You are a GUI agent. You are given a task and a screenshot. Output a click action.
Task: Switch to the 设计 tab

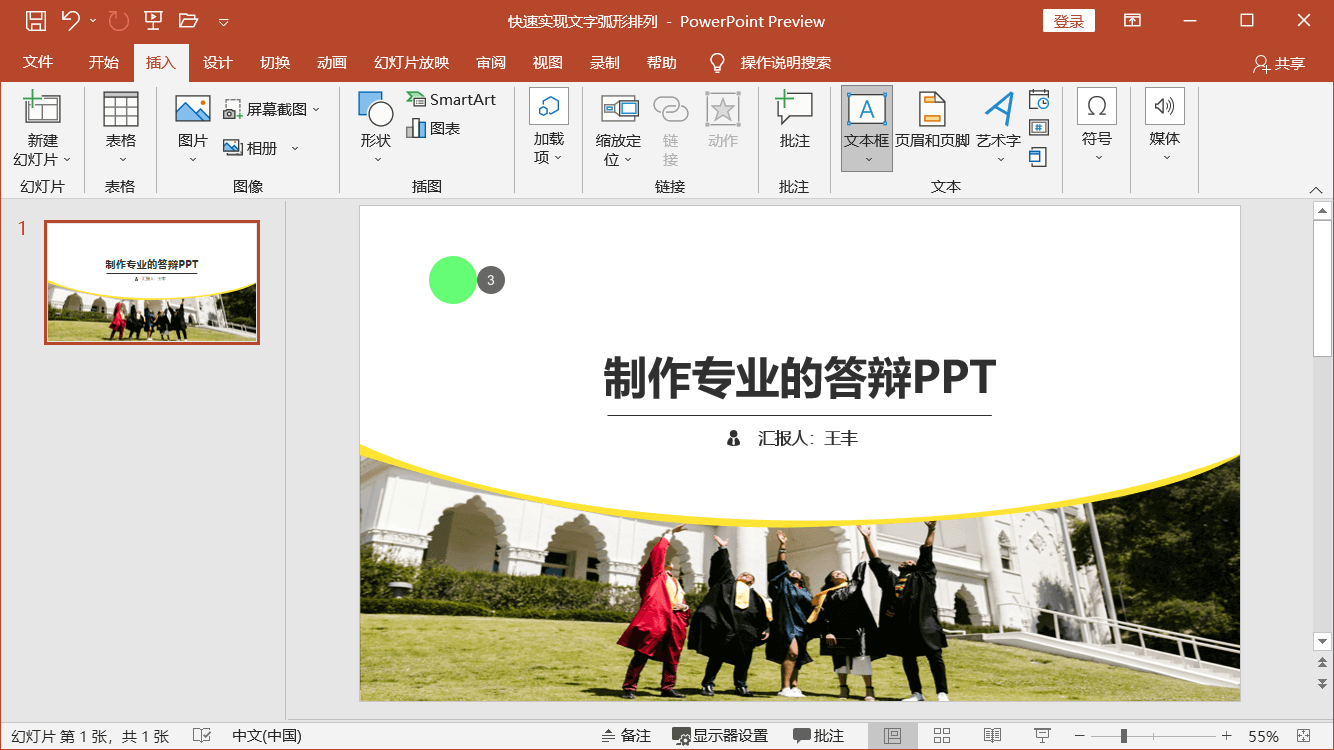click(x=217, y=62)
